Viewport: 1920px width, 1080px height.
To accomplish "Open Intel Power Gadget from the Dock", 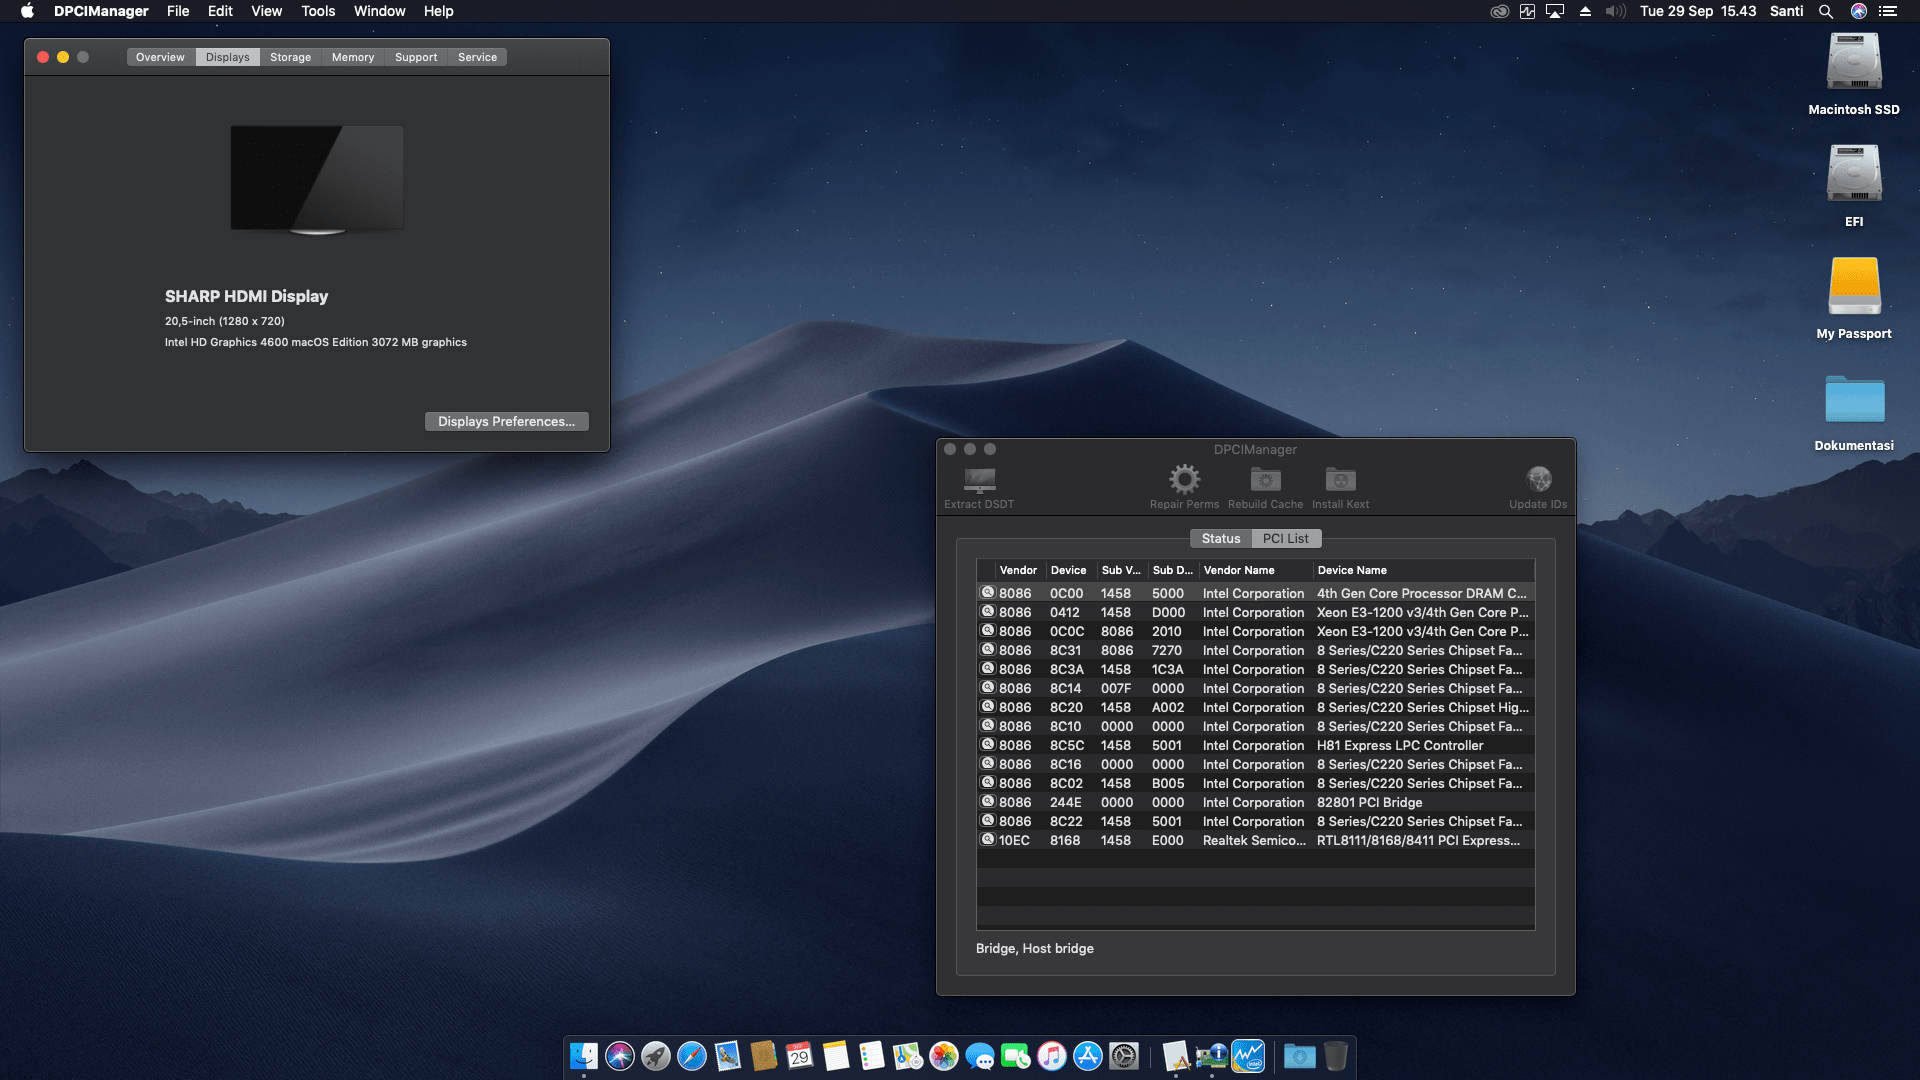I will click(x=1249, y=1057).
